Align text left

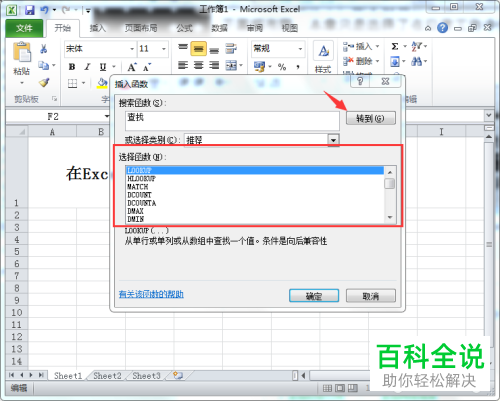click(183, 65)
